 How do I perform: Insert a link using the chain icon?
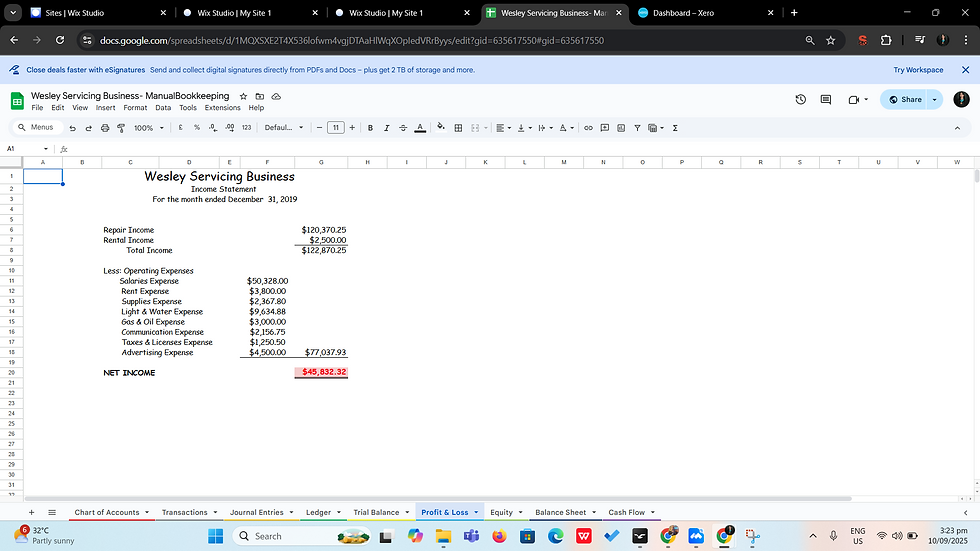(588, 127)
